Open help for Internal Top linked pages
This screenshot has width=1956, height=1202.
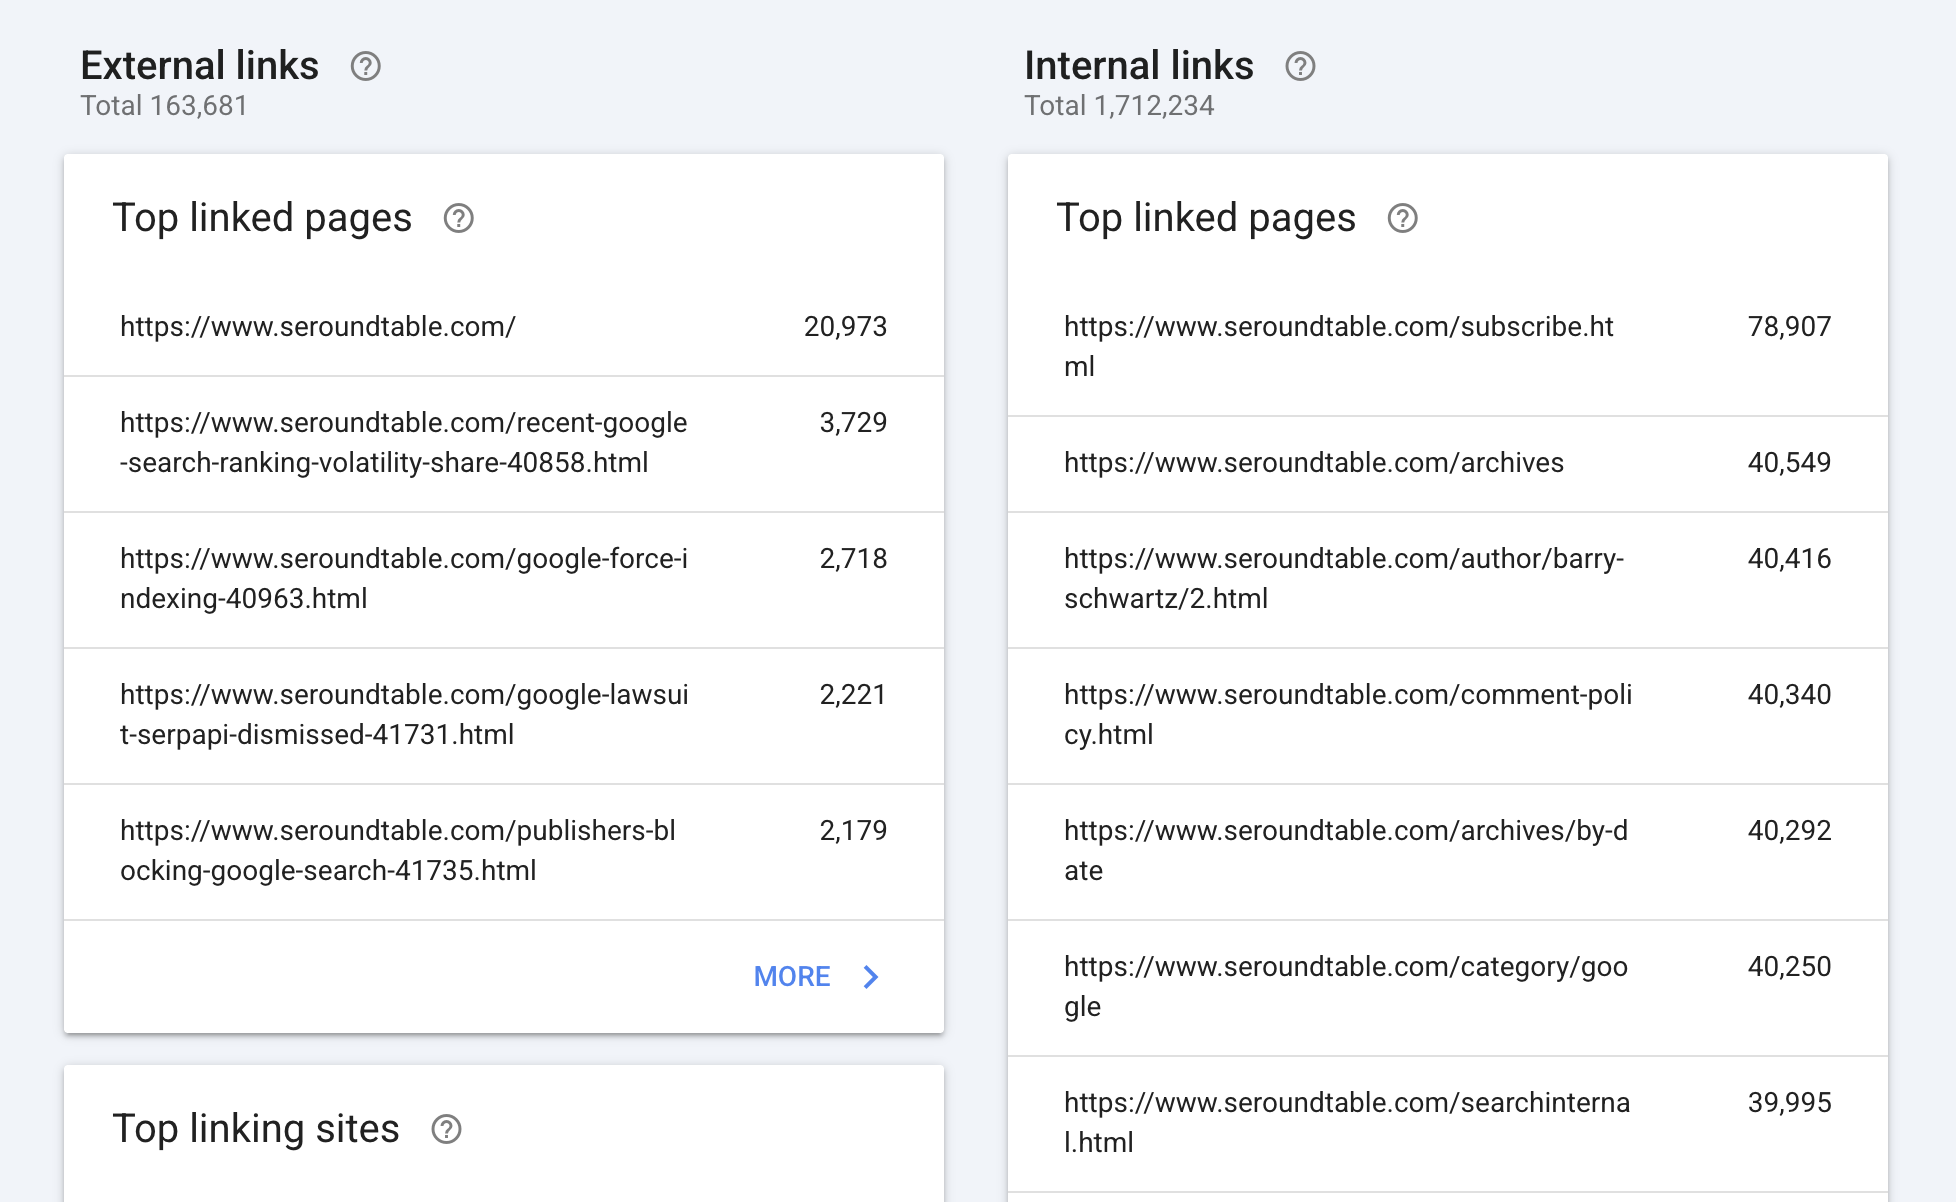1403,218
